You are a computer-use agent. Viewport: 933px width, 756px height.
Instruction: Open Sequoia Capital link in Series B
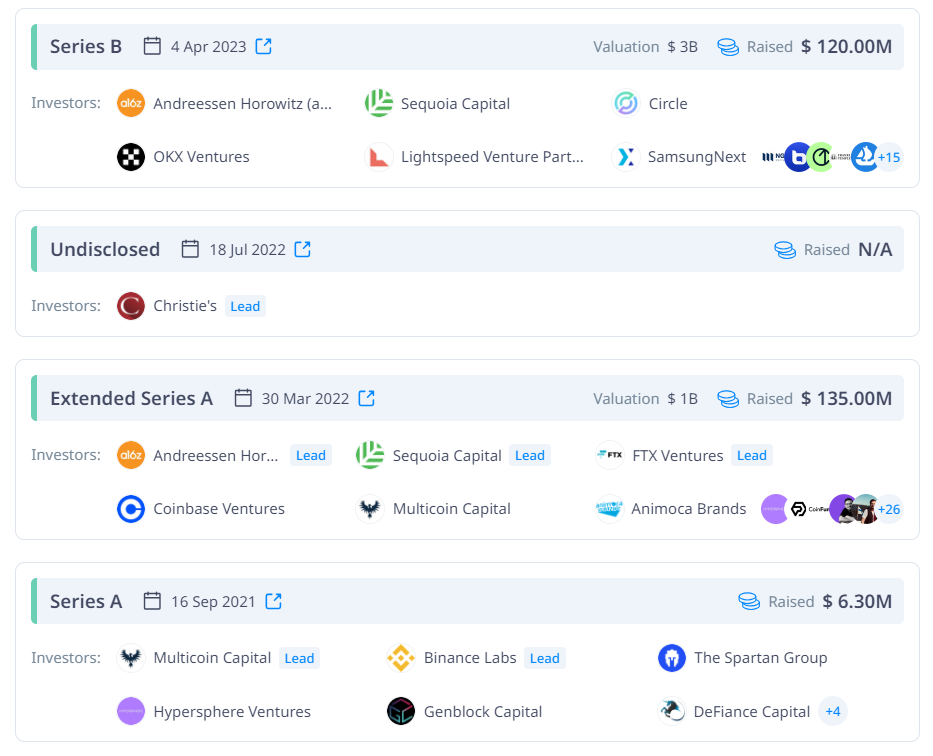(455, 104)
